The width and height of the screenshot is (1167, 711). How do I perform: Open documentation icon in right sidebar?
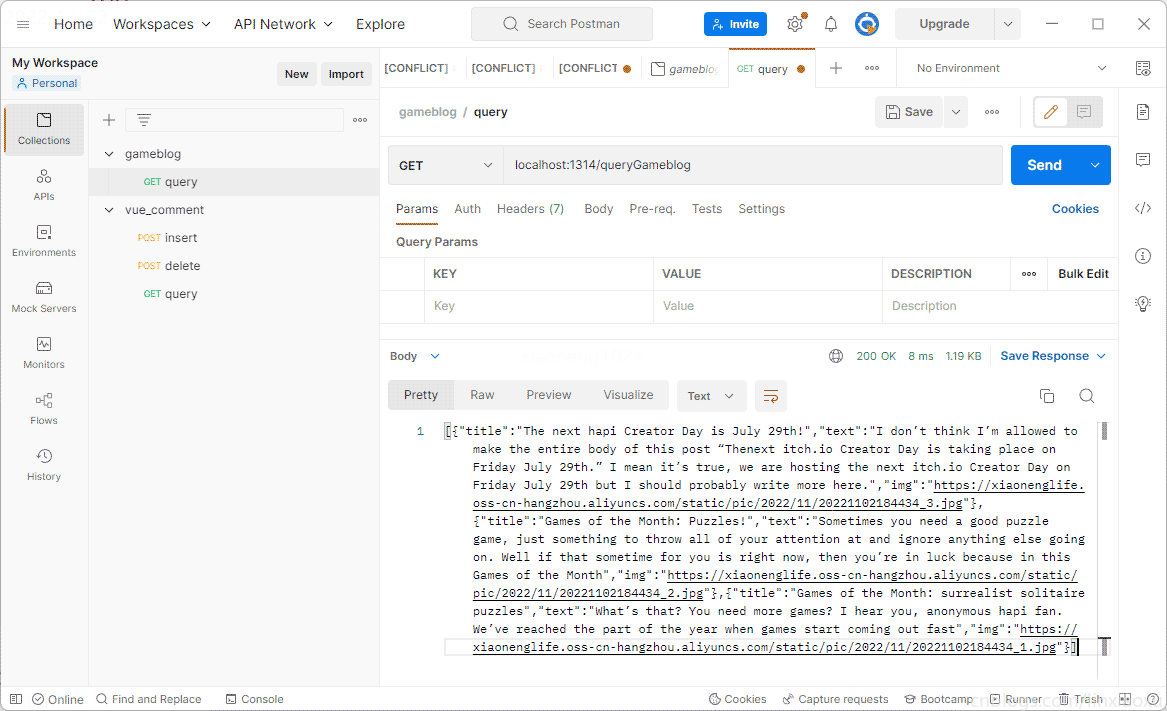point(1143,112)
